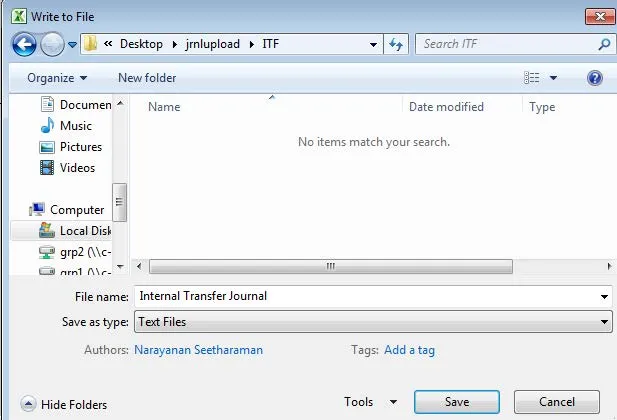
Task: Click the File name text field
Action: tap(366, 296)
